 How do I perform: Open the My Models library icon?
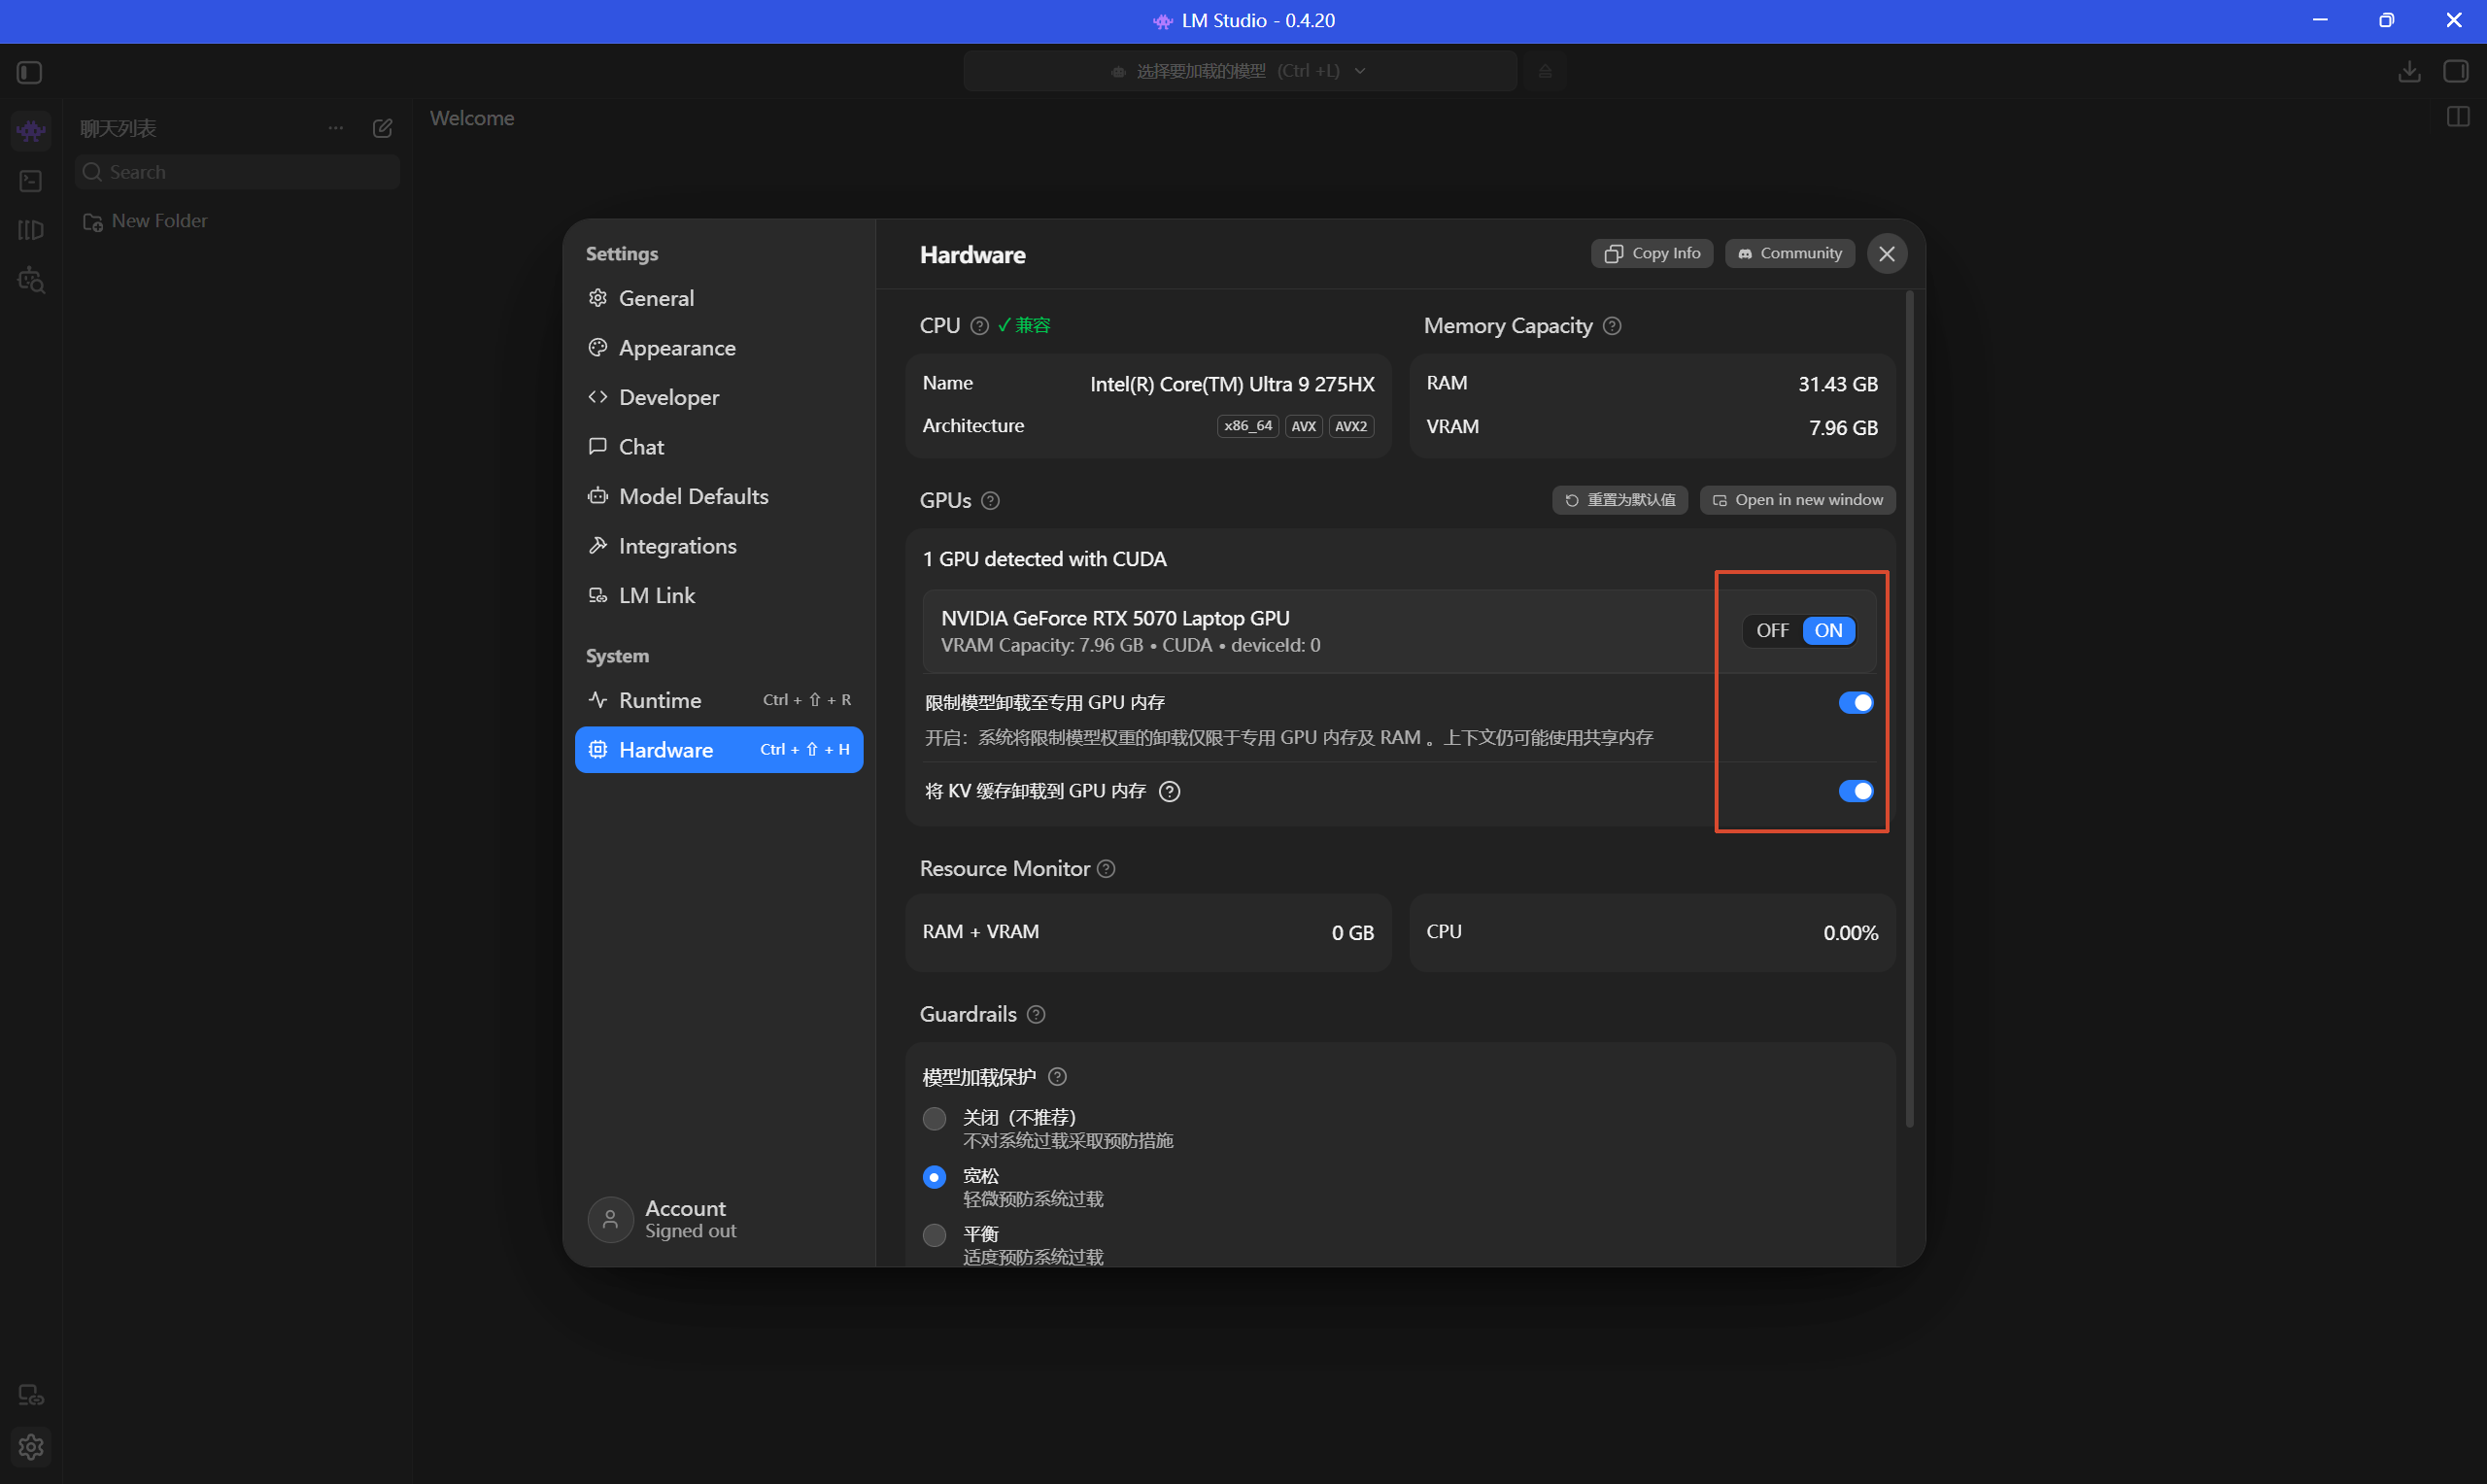31,230
